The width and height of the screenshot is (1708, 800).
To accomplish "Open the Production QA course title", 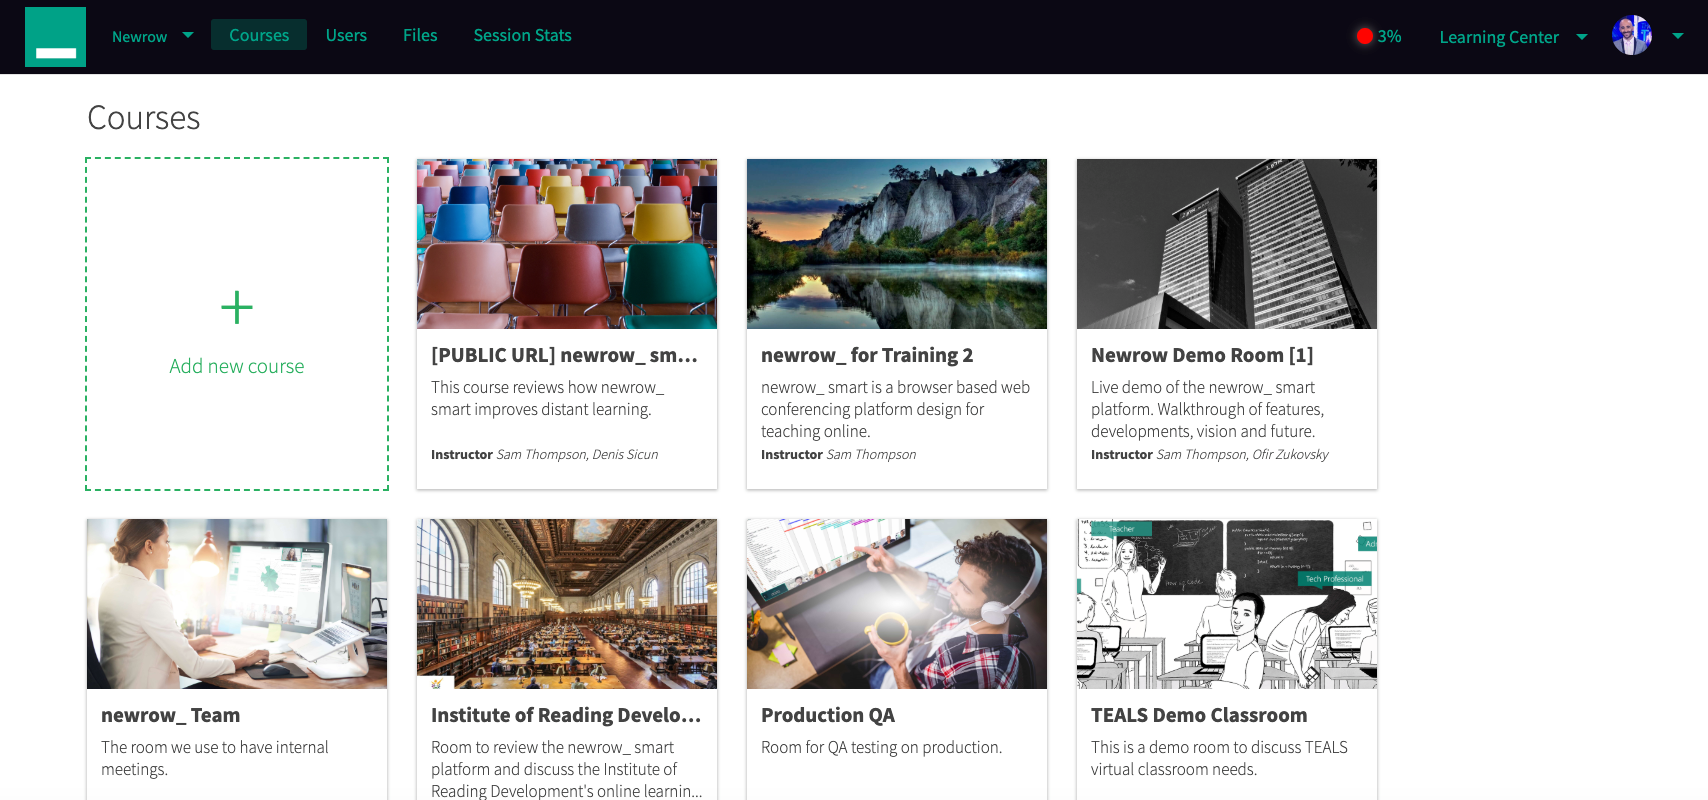I will (828, 715).
